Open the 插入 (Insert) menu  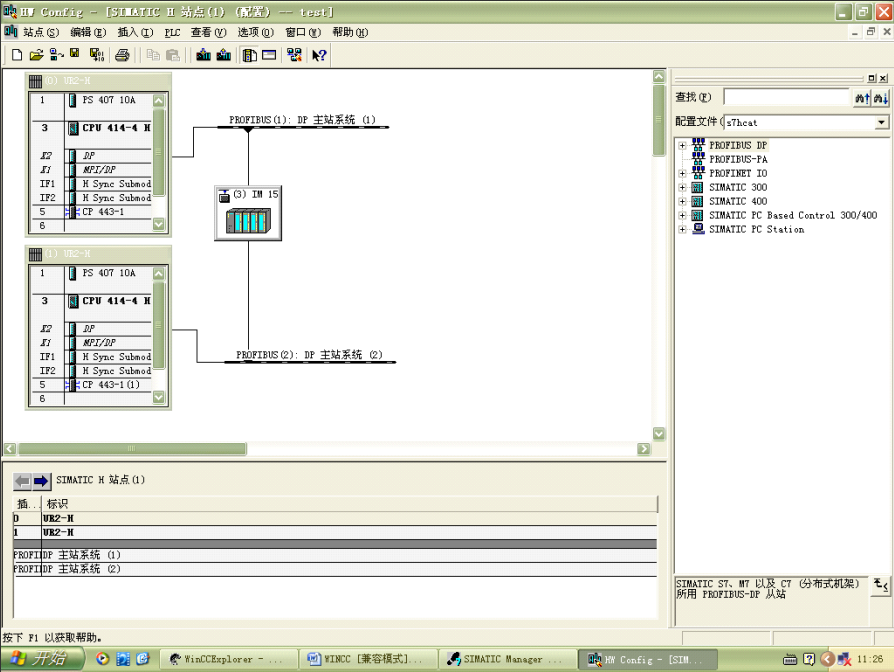[134, 32]
